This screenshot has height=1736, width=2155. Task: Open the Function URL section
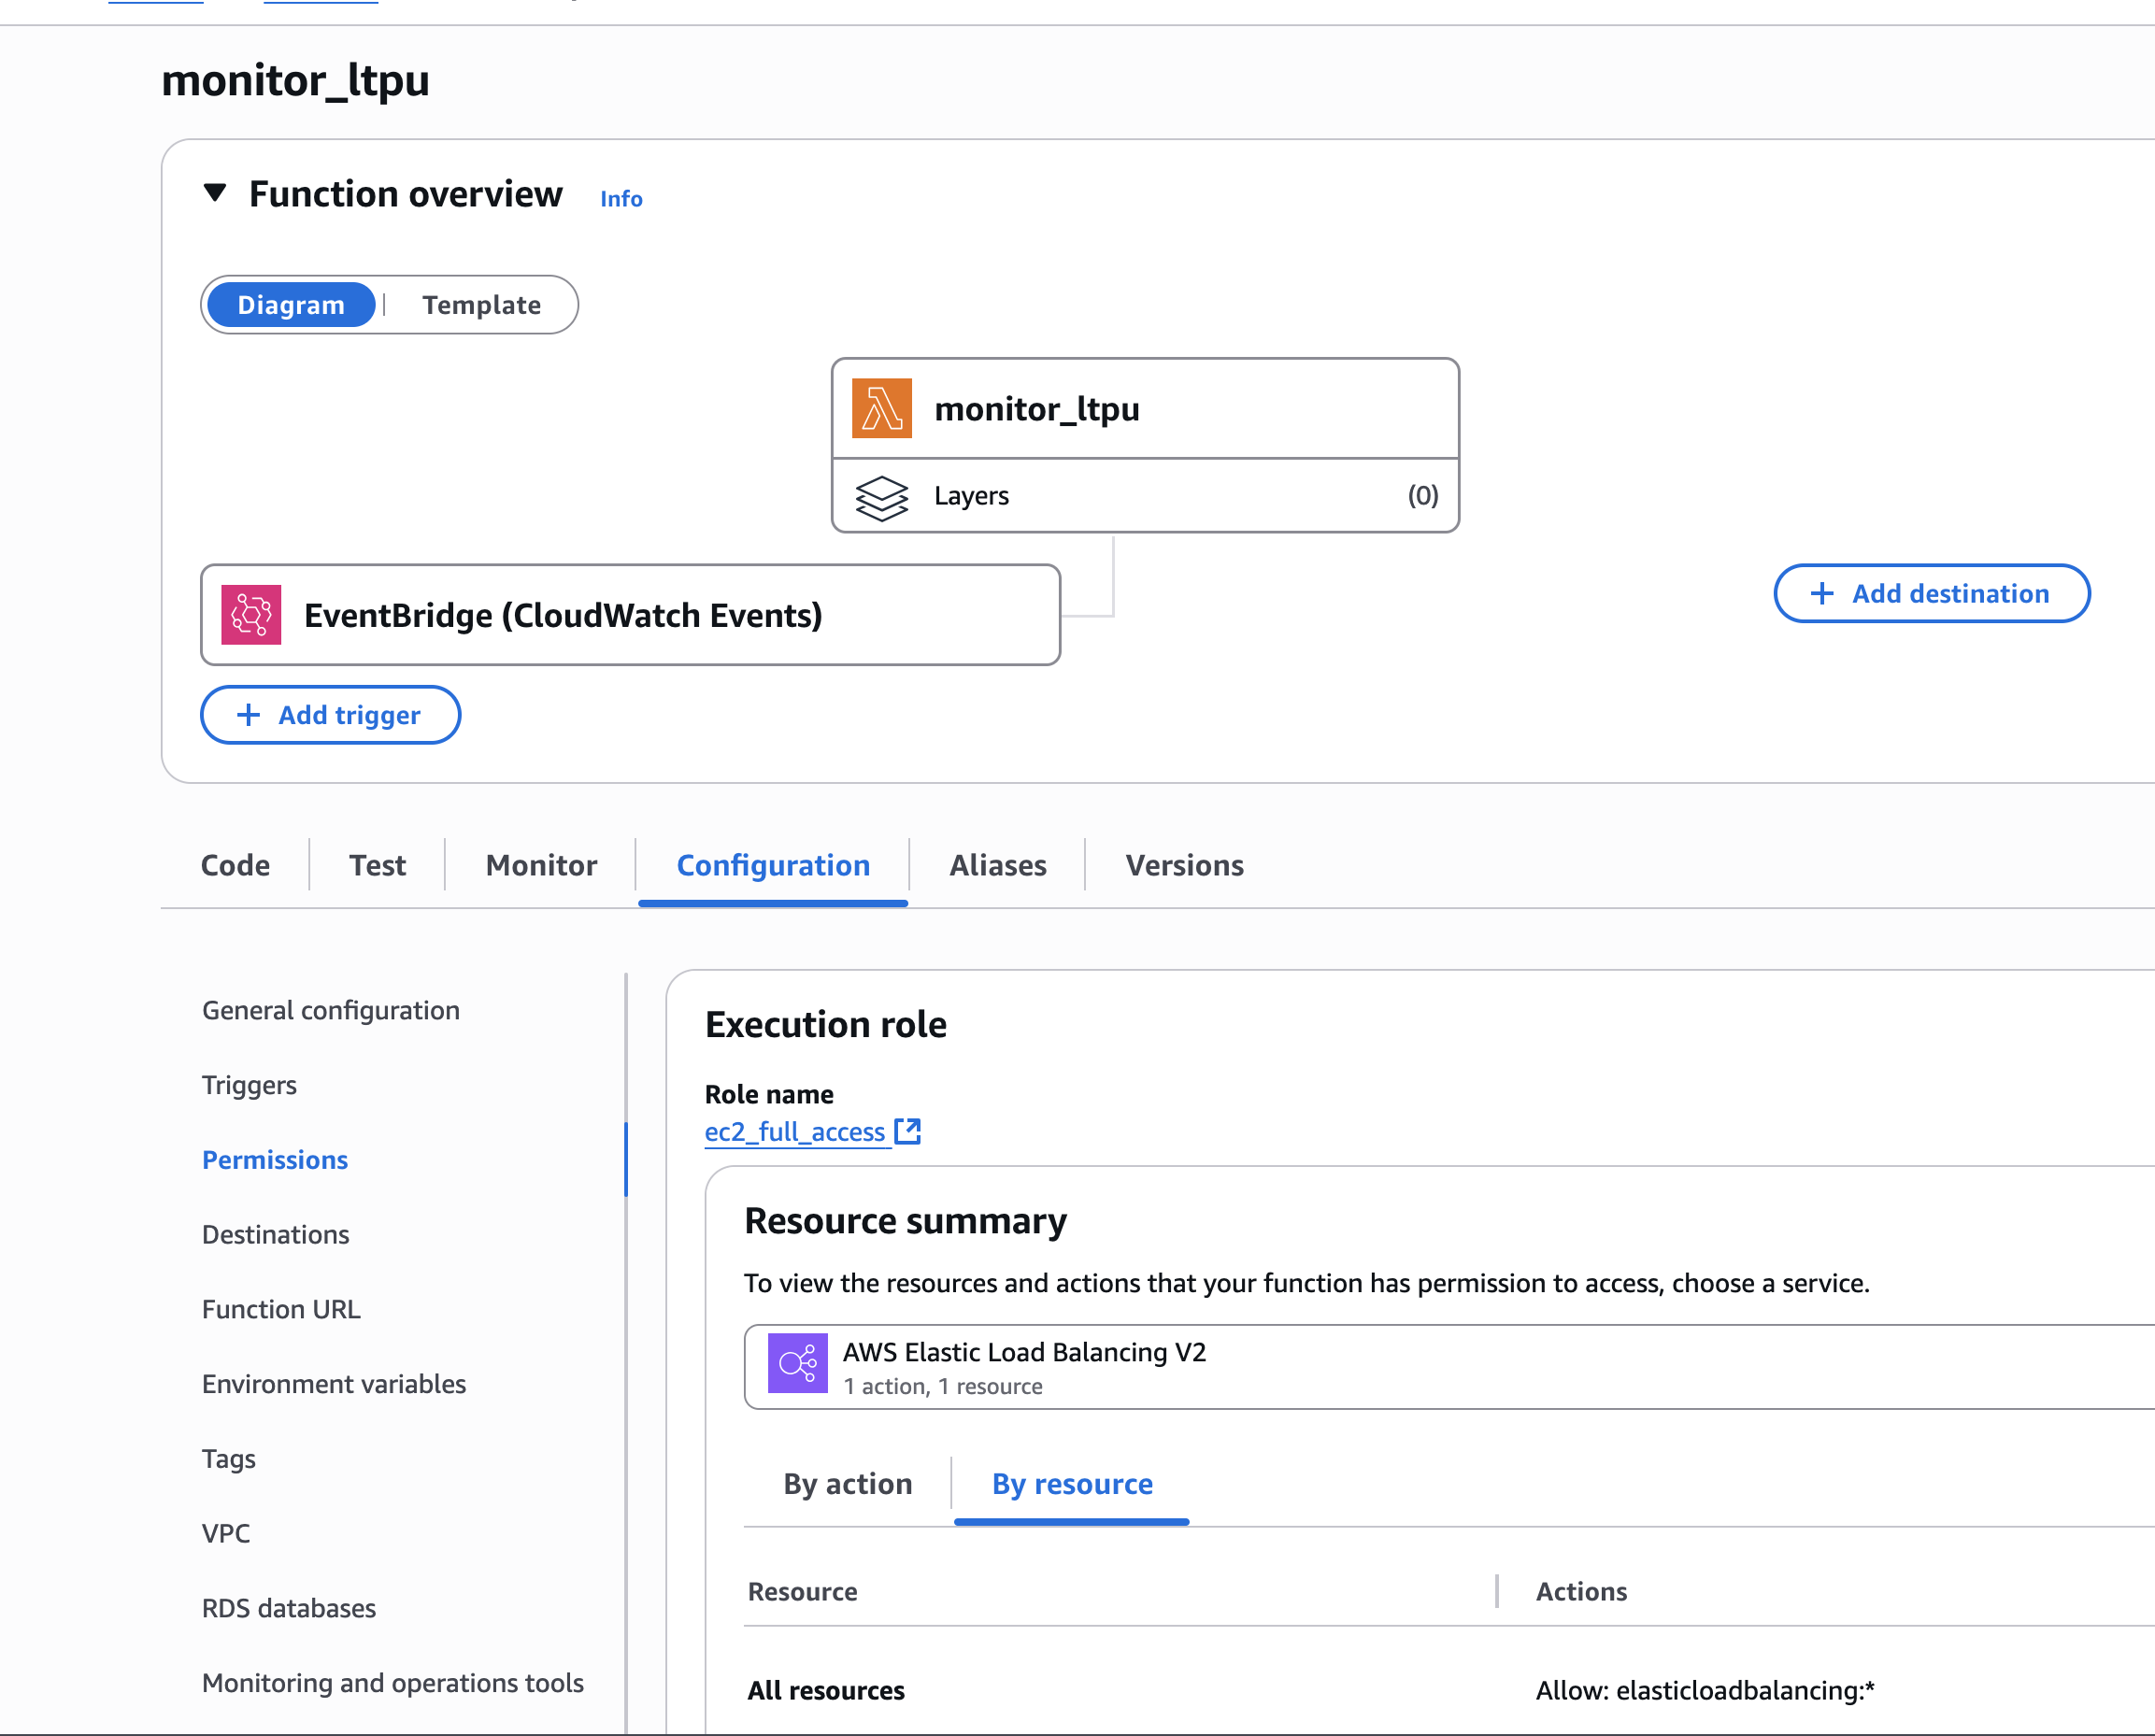coord(281,1309)
